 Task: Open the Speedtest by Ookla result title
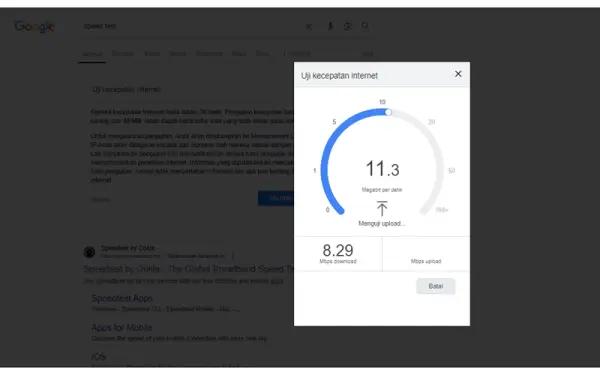[x=189, y=269]
